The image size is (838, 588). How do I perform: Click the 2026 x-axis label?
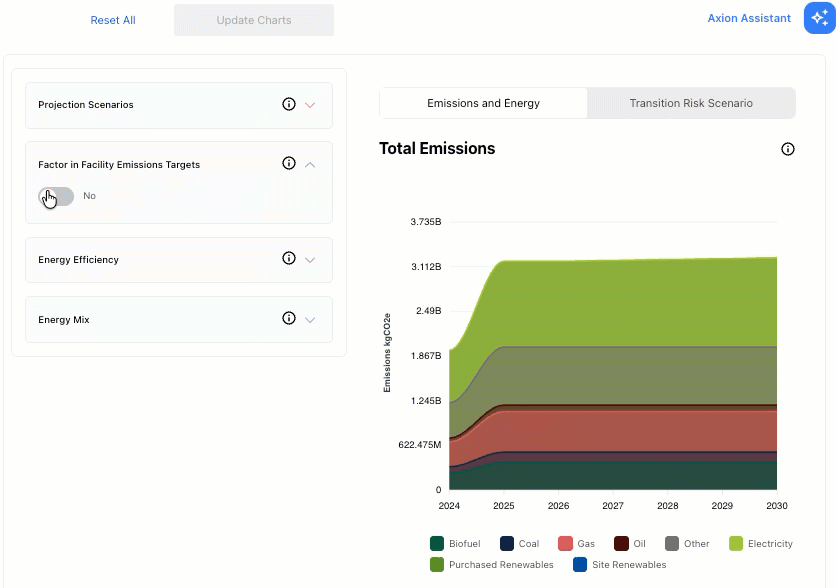[558, 506]
